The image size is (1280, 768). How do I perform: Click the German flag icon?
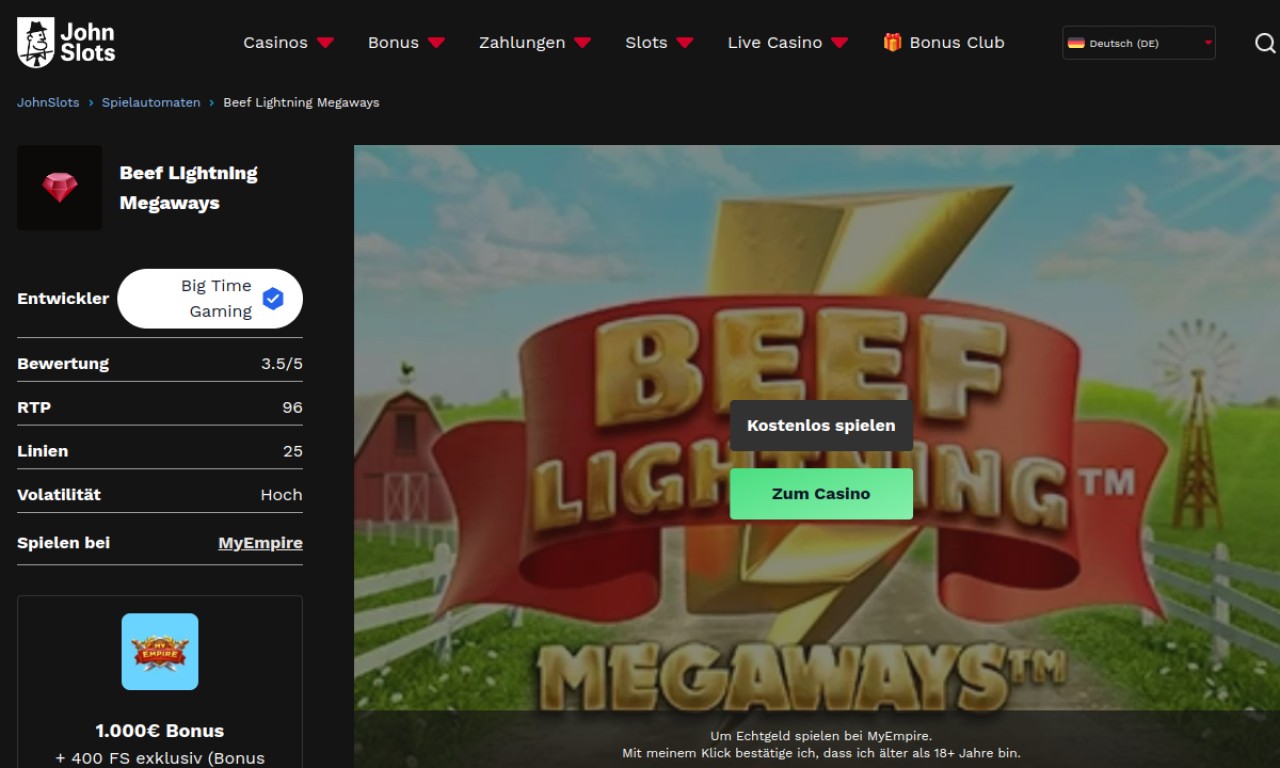click(x=1076, y=43)
